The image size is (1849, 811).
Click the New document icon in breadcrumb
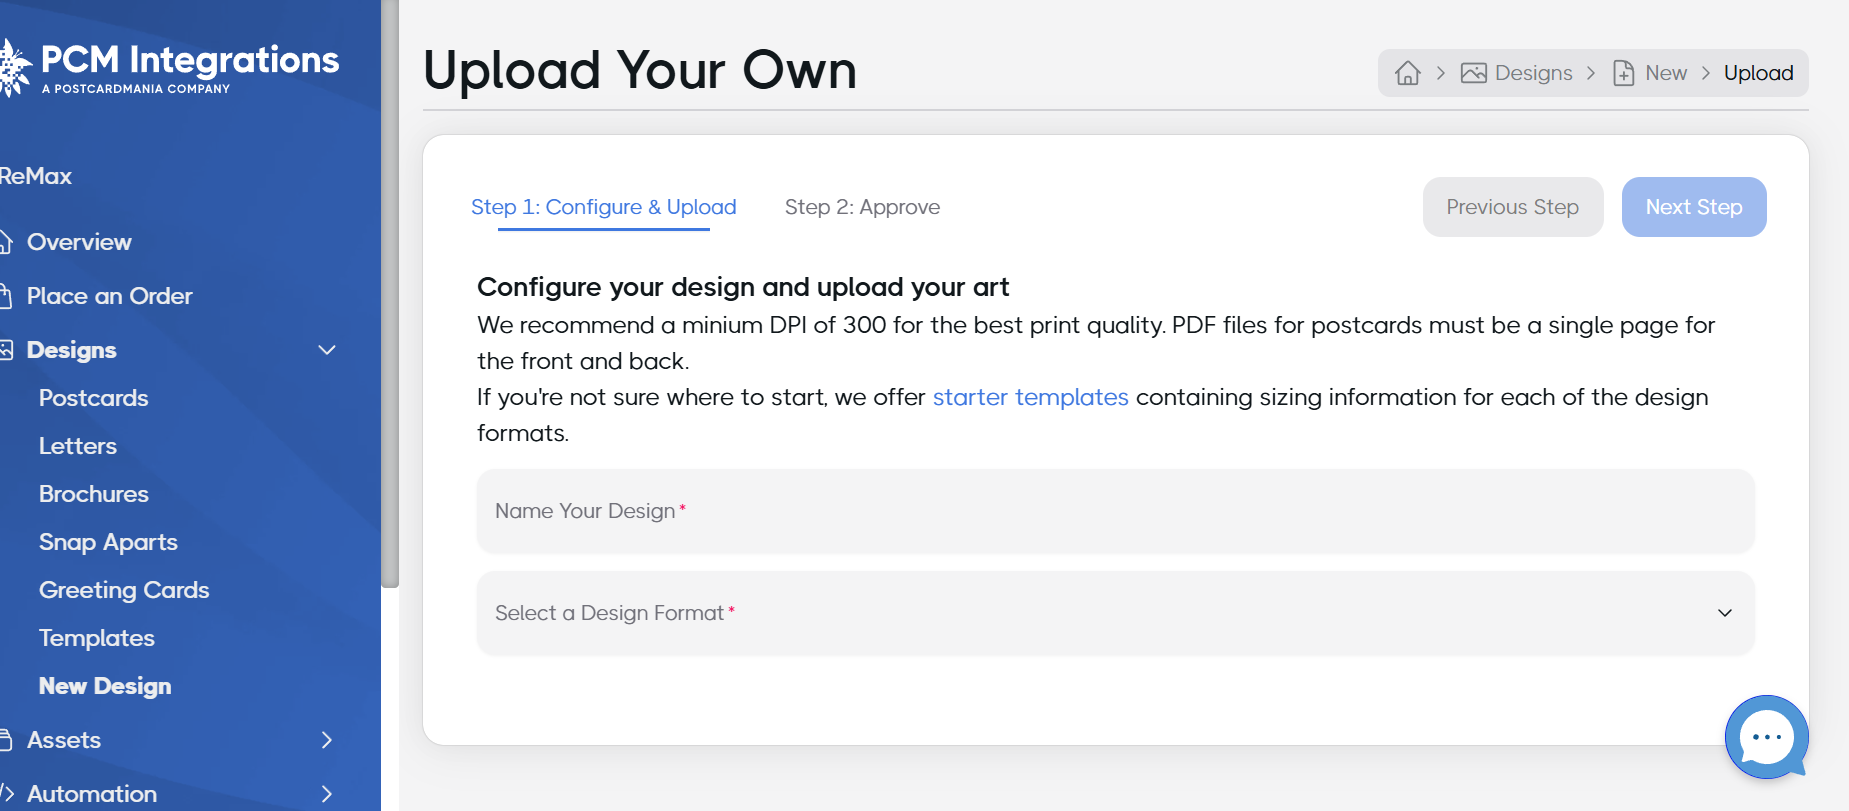[x=1623, y=73]
